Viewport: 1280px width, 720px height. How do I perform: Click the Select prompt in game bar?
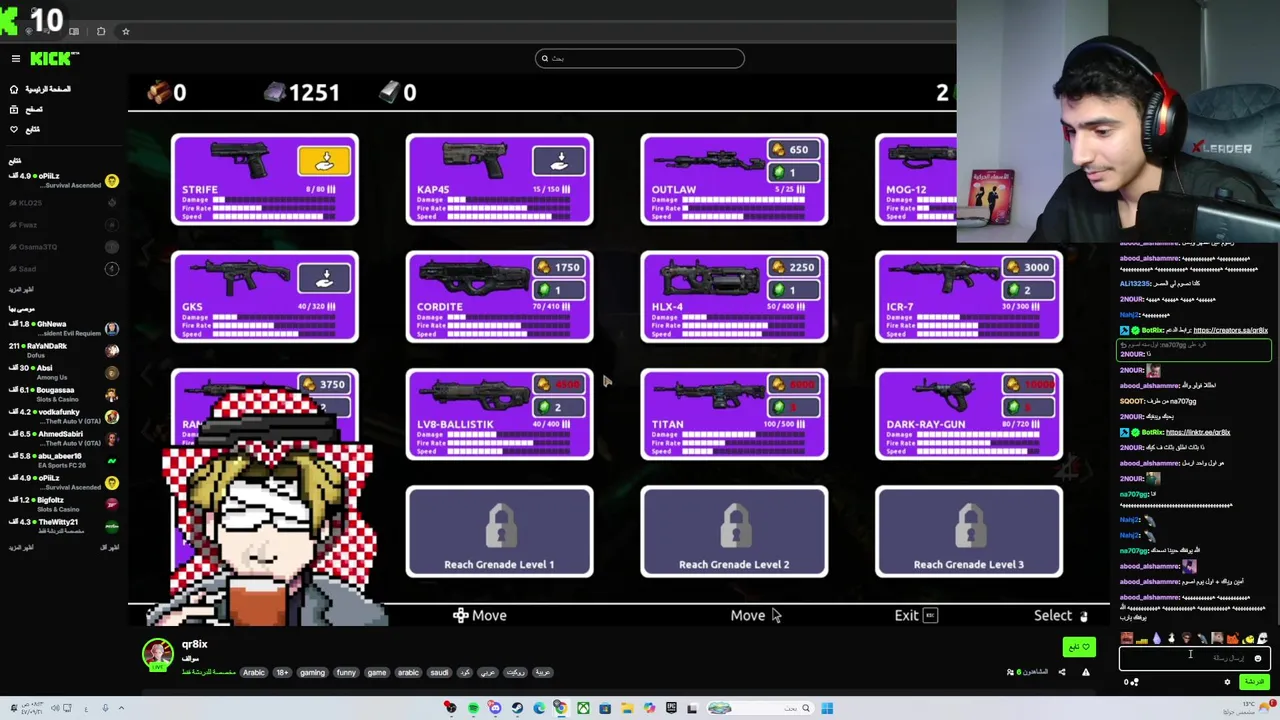1061,616
